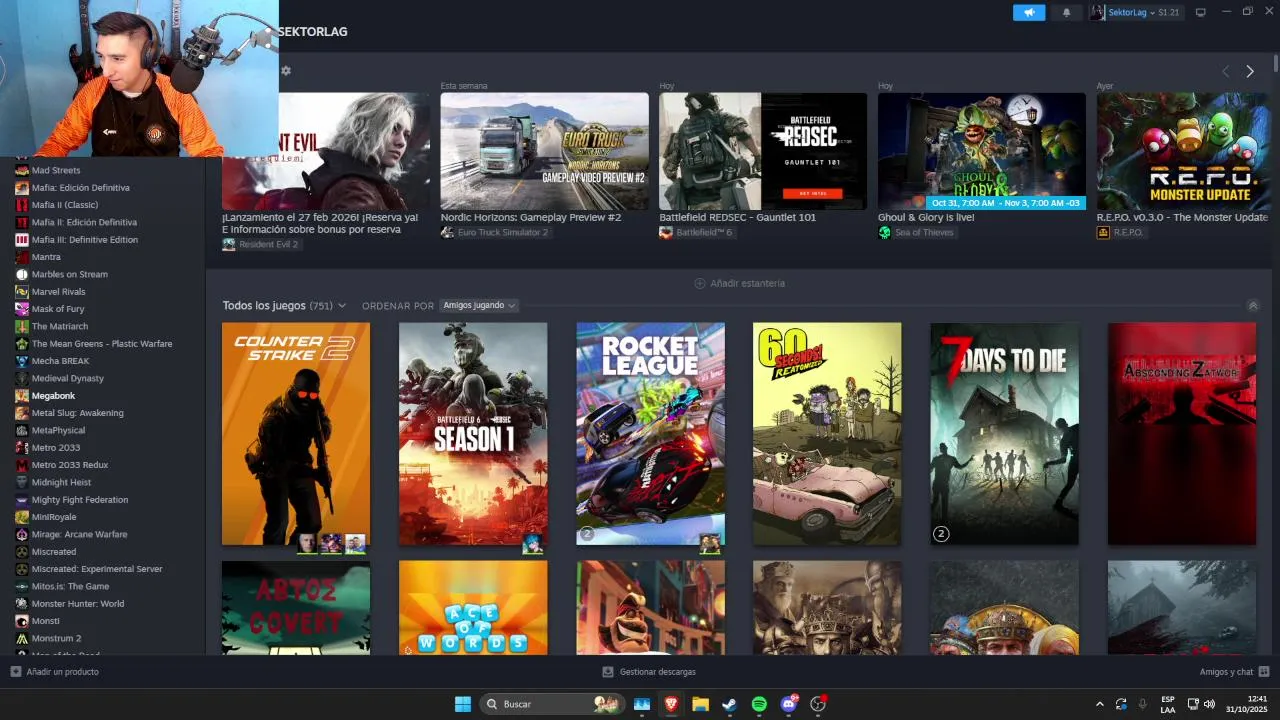Open the Amigos jugando sort dropdown

tap(479, 305)
